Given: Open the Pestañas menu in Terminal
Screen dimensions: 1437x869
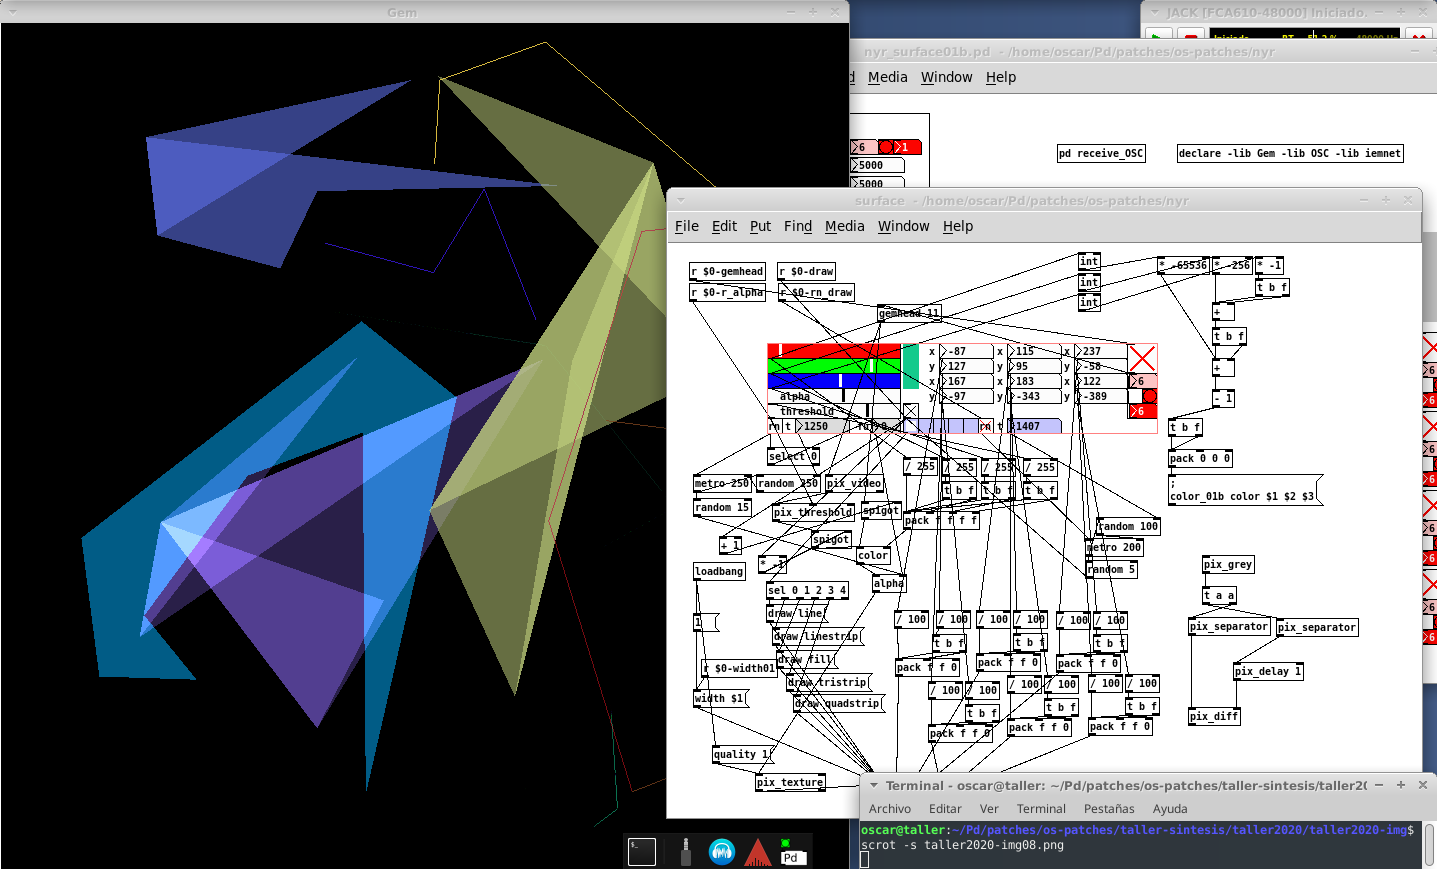Looking at the screenshot, I should (1109, 809).
